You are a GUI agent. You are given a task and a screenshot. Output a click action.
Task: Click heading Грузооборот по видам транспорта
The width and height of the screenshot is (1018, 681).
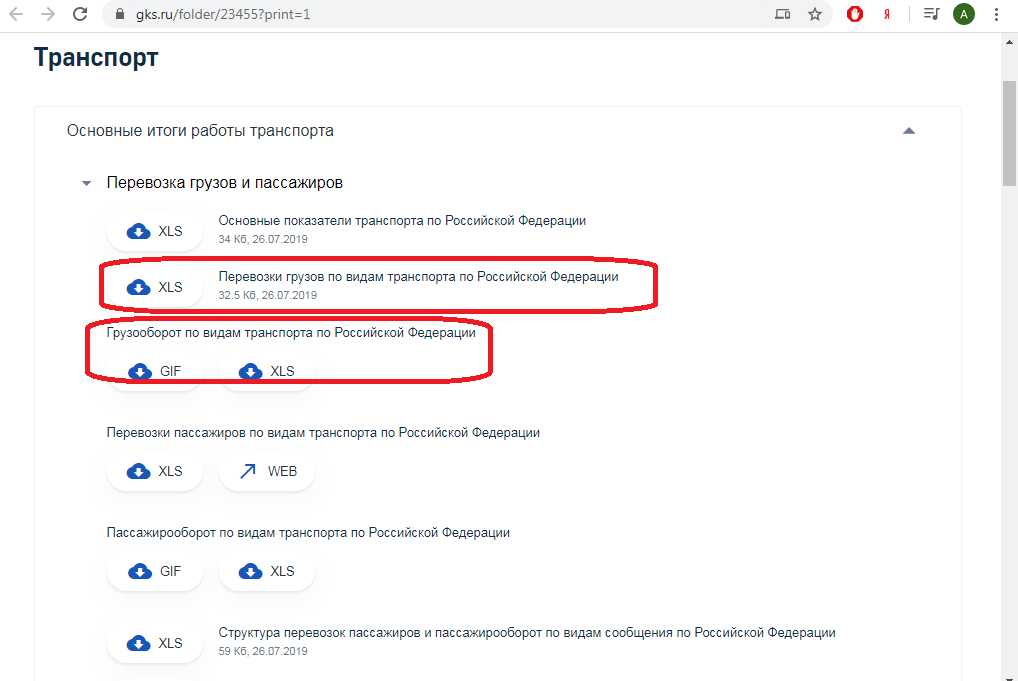click(x=291, y=332)
